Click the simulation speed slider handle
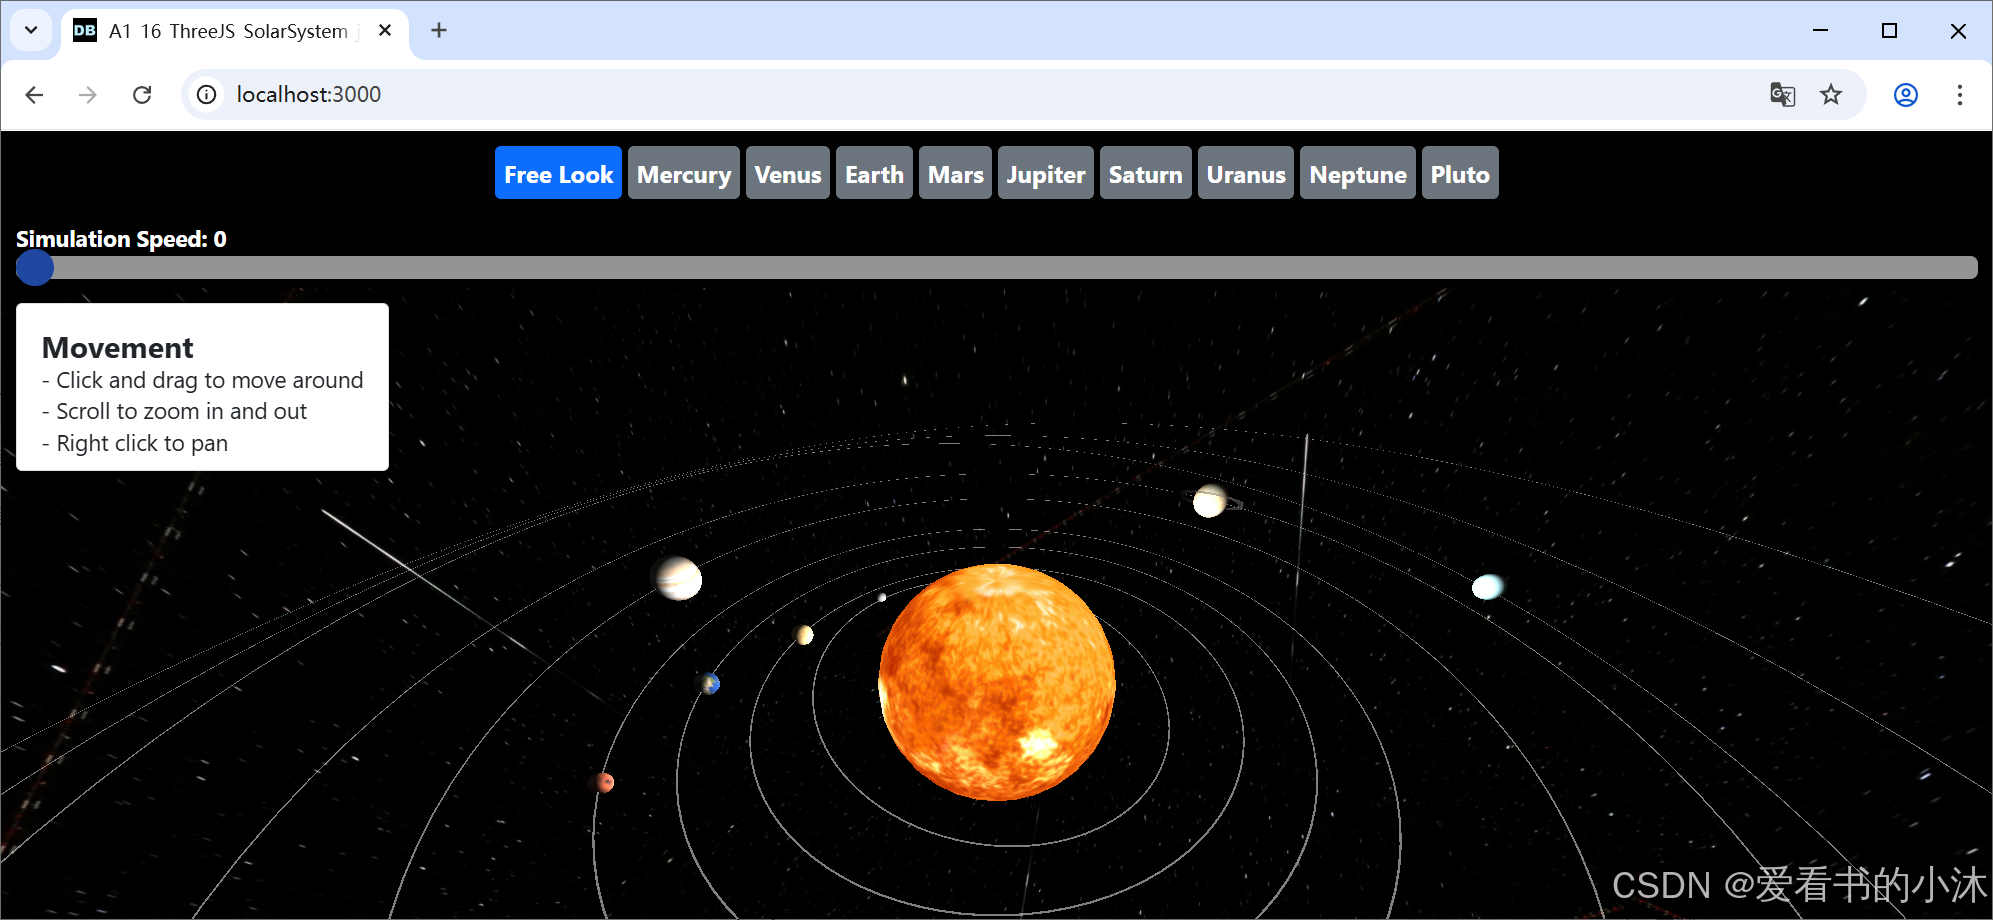1993x920 pixels. [x=35, y=267]
